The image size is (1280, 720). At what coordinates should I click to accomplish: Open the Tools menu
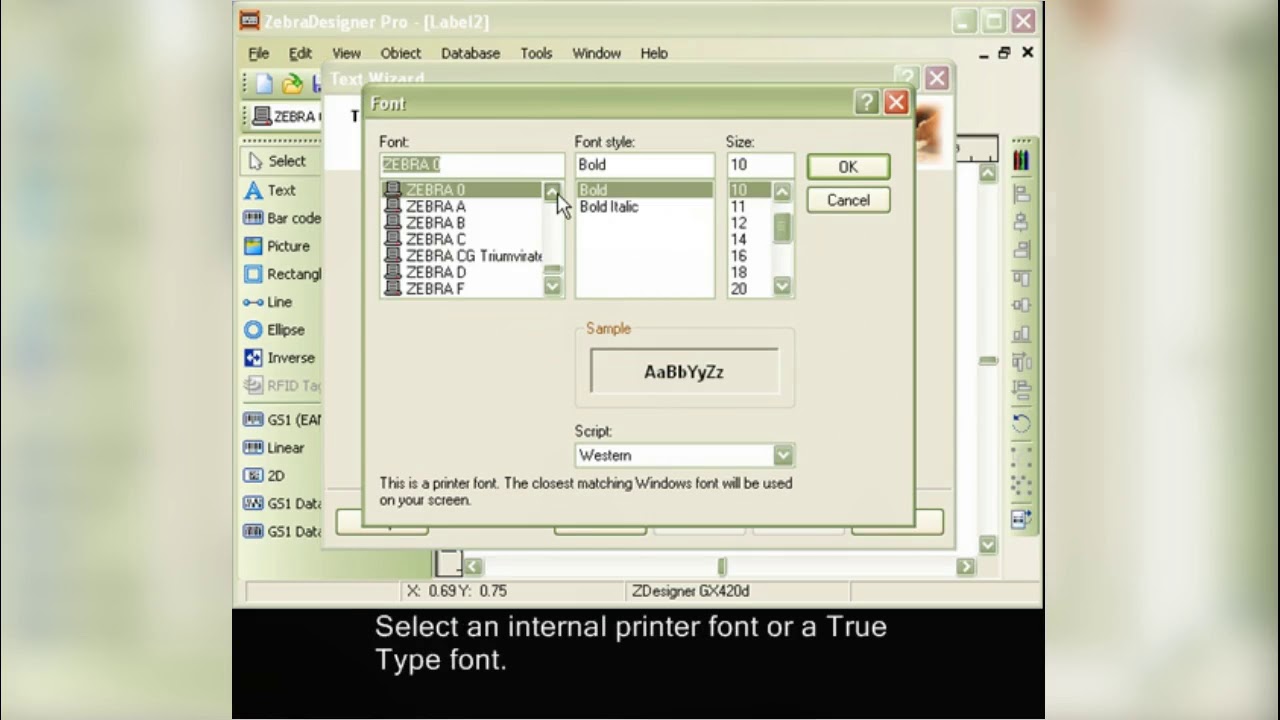coord(536,53)
